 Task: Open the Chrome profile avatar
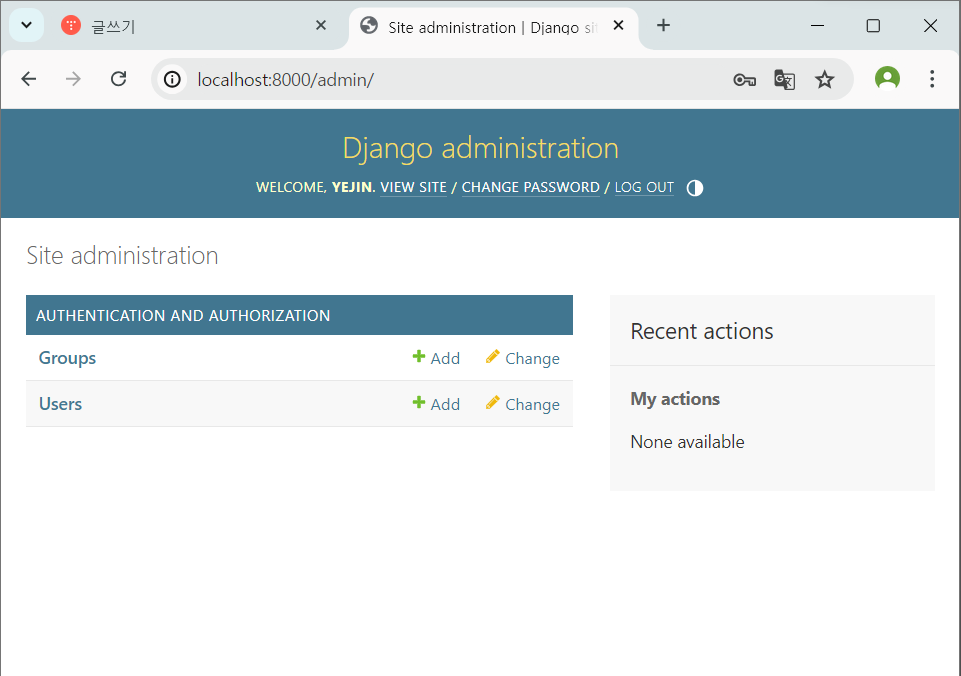(887, 78)
